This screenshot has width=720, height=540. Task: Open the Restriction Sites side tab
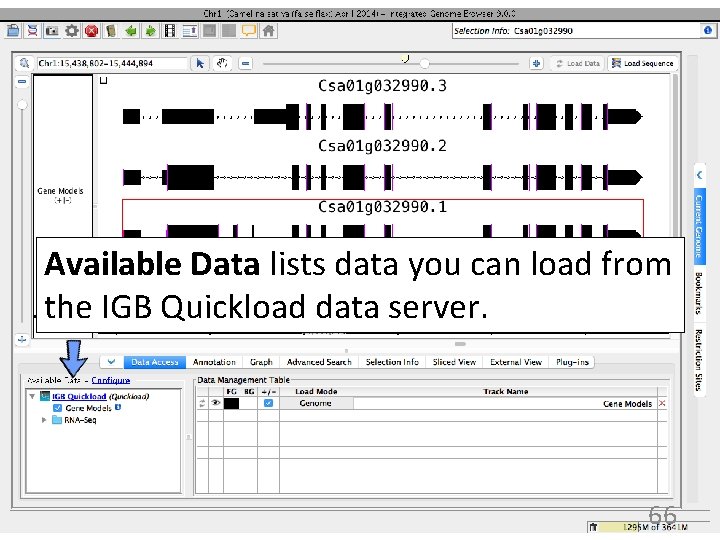pyautogui.click(x=699, y=360)
